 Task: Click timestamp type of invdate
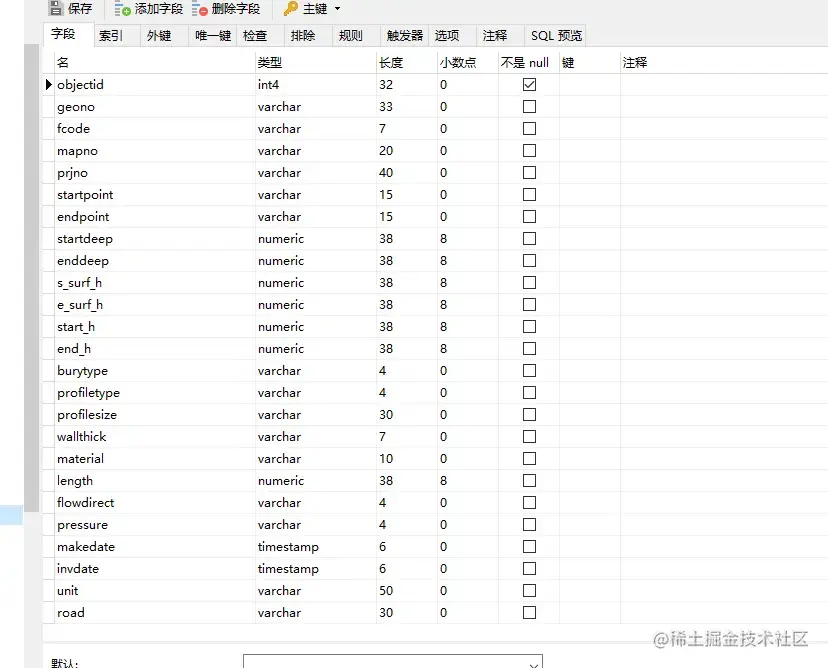pyautogui.click(x=288, y=569)
